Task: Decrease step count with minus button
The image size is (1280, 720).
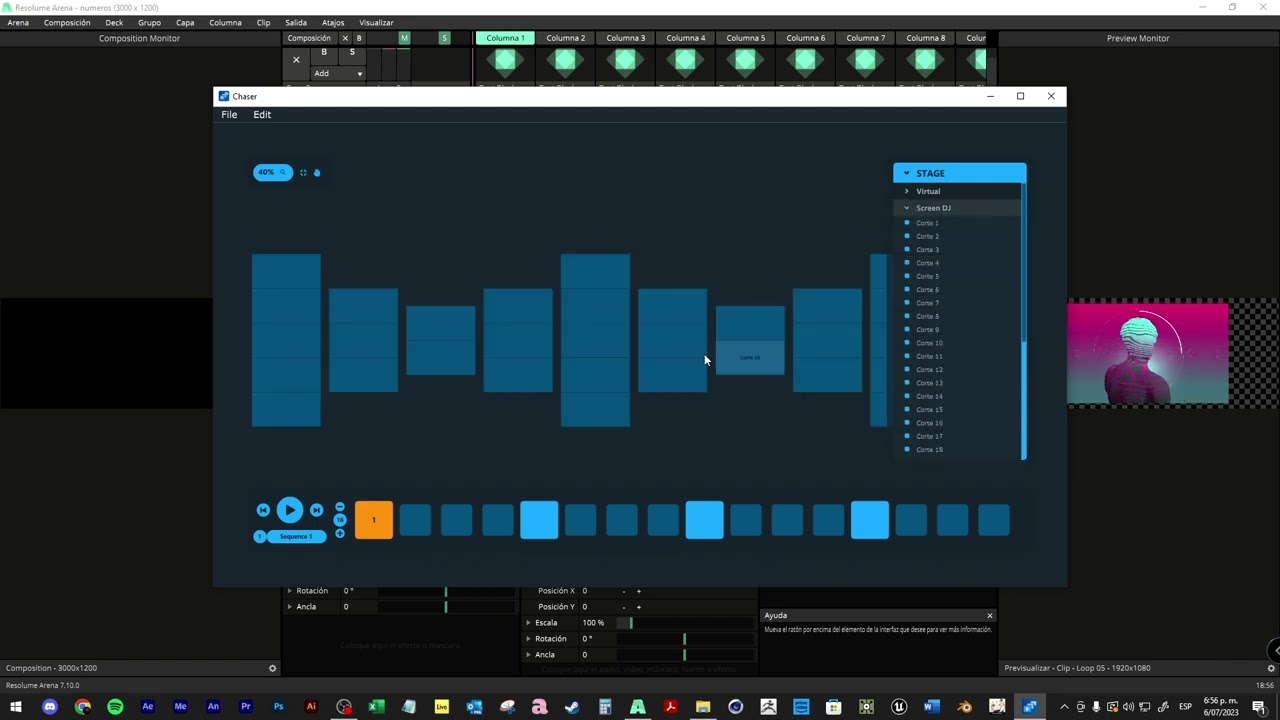Action: click(x=340, y=507)
